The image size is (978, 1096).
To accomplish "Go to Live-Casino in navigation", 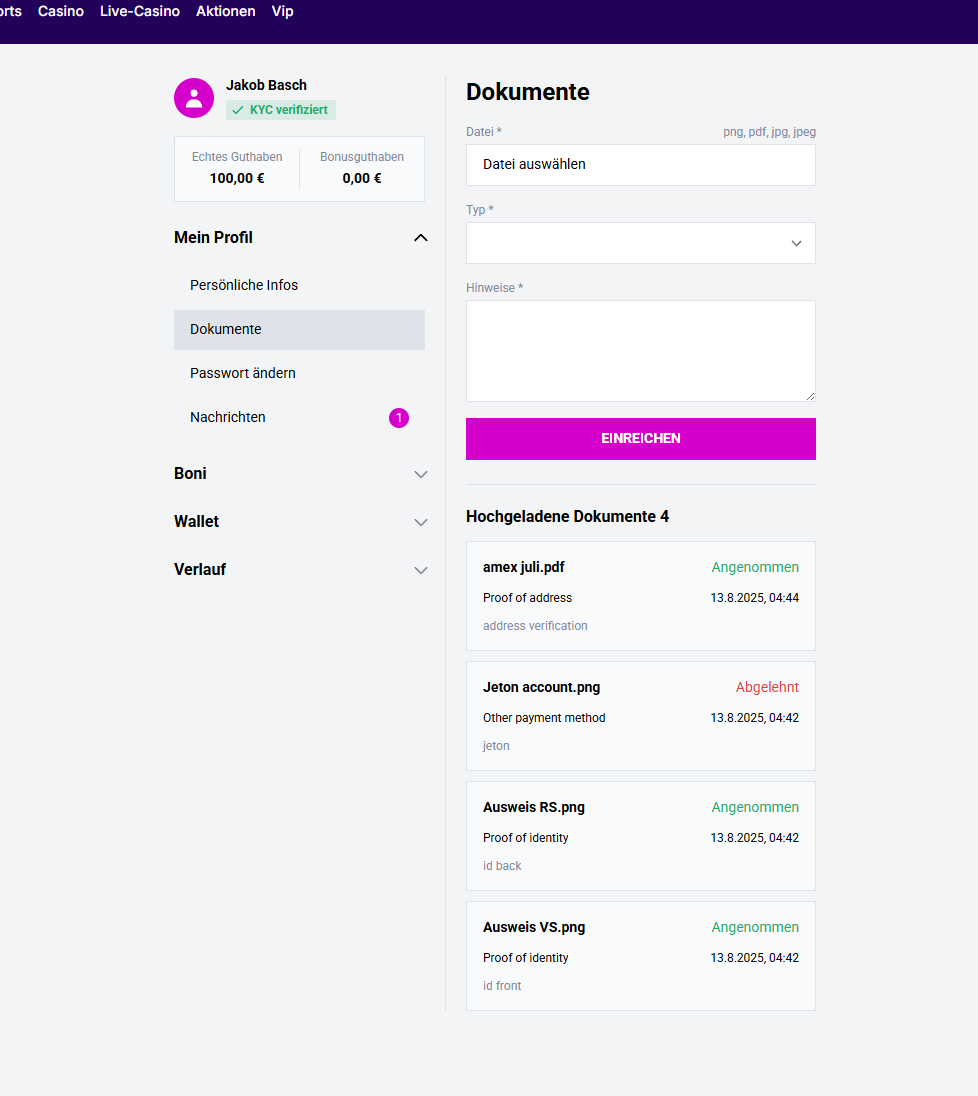I will click(x=140, y=12).
